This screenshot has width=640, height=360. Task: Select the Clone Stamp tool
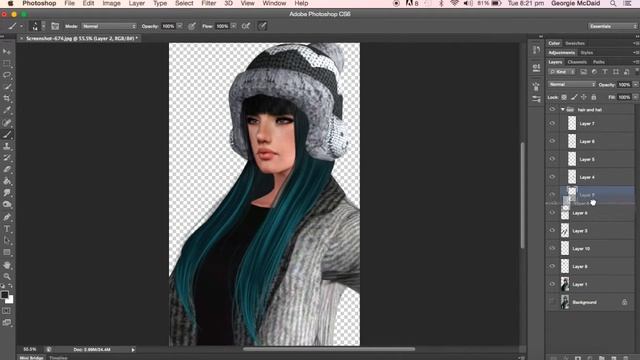[x=7, y=146]
